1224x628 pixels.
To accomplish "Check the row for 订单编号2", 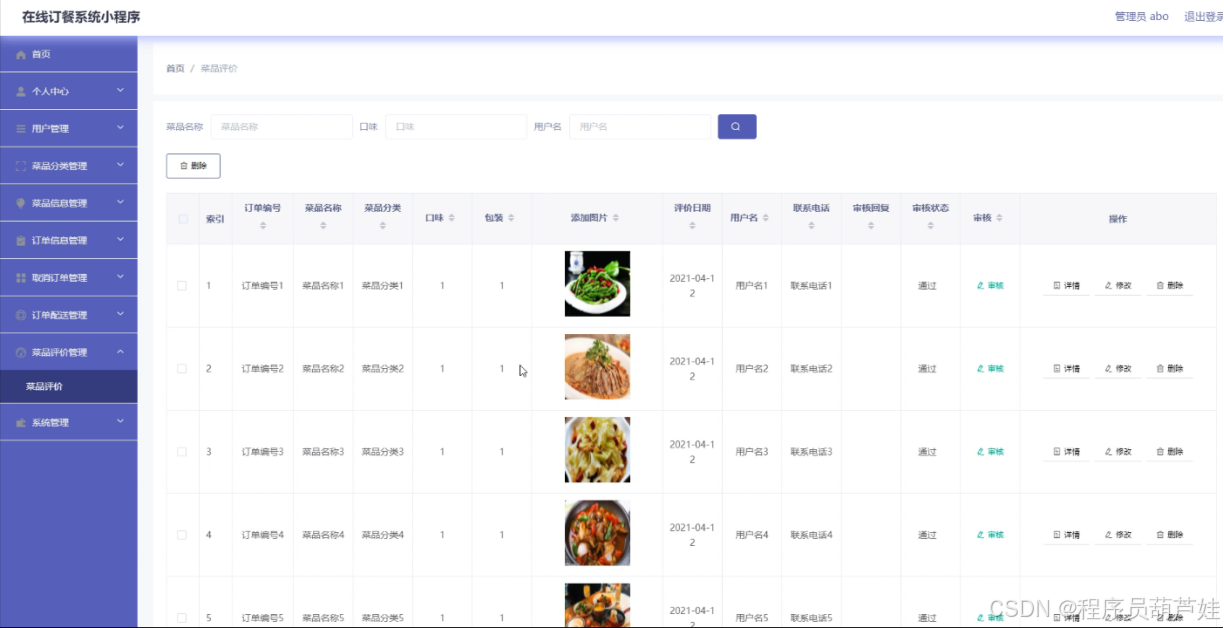I will pos(182,369).
